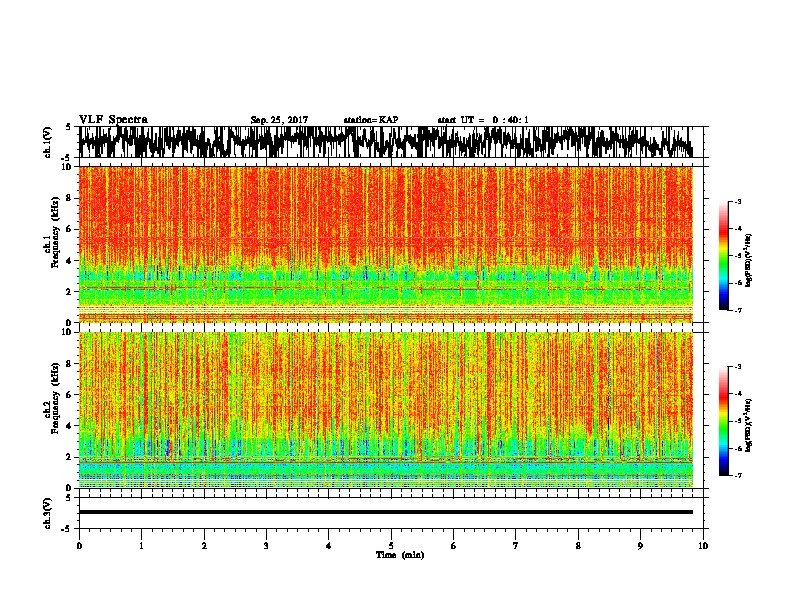Click the ch.1 spectrogram color bar
The image size is (792, 612).
pyautogui.click(x=723, y=256)
